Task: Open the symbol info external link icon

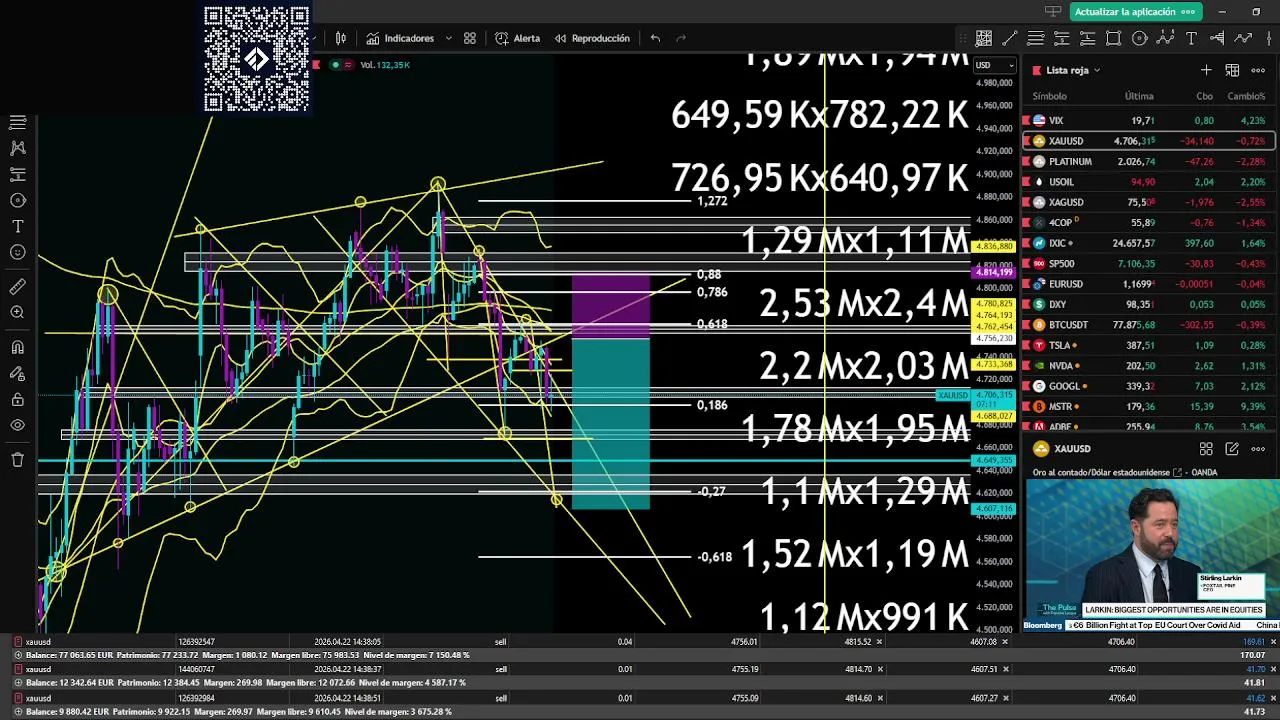Action: [1177, 472]
